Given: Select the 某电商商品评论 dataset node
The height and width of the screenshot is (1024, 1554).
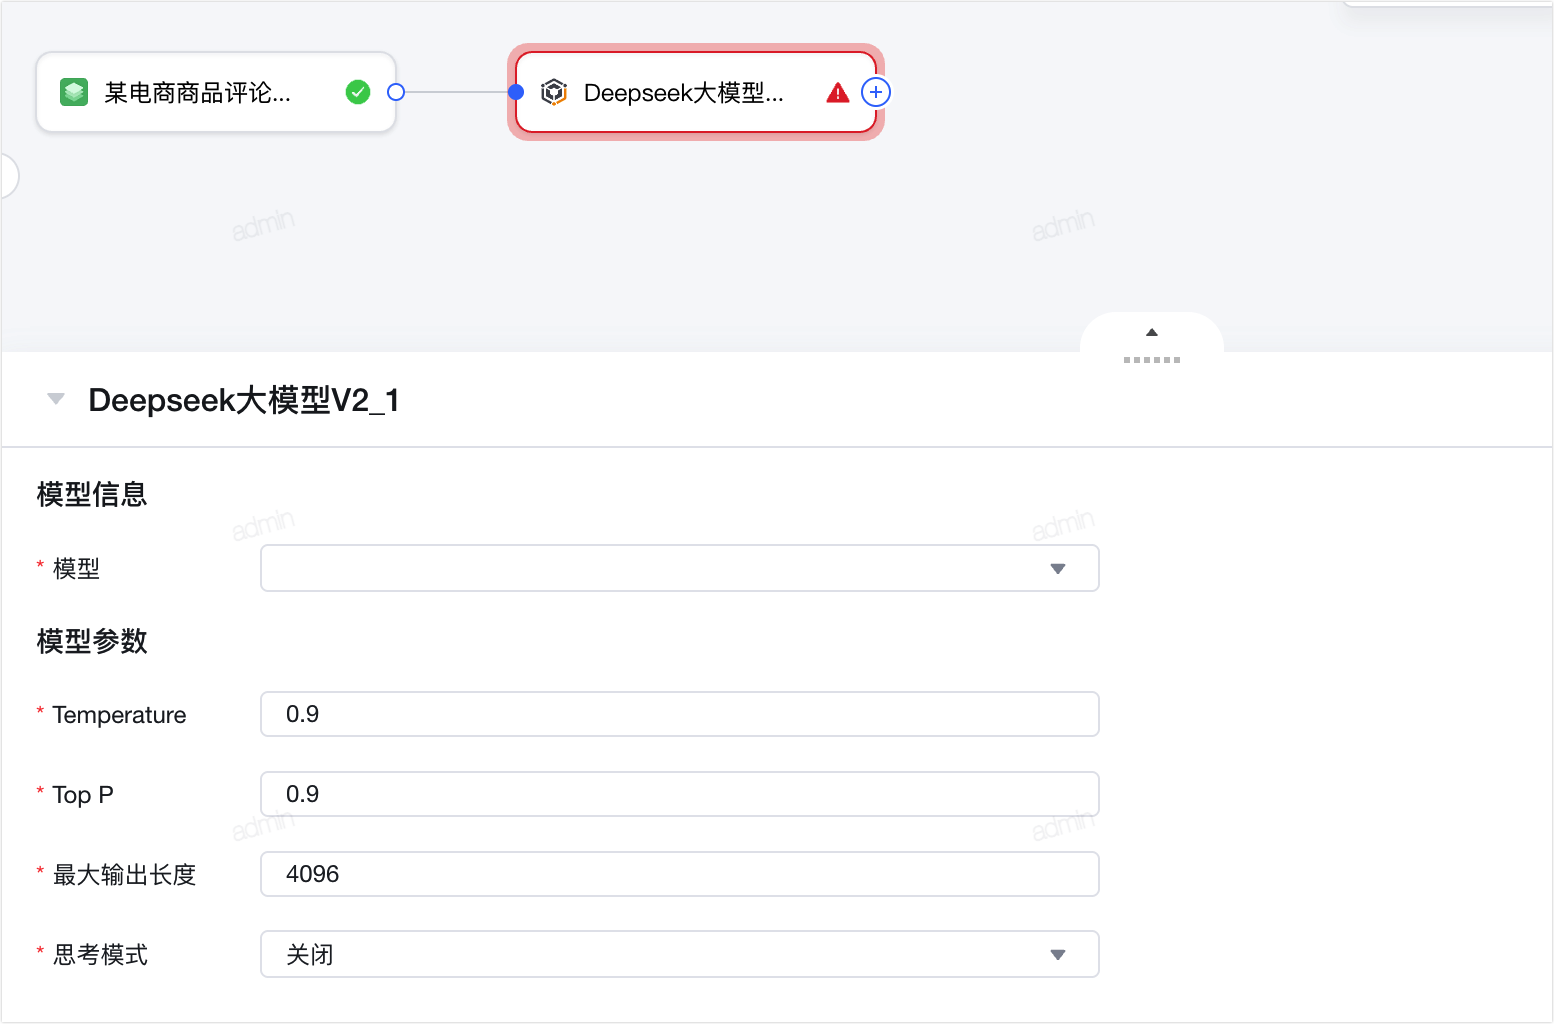Looking at the screenshot, I should (x=216, y=93).
